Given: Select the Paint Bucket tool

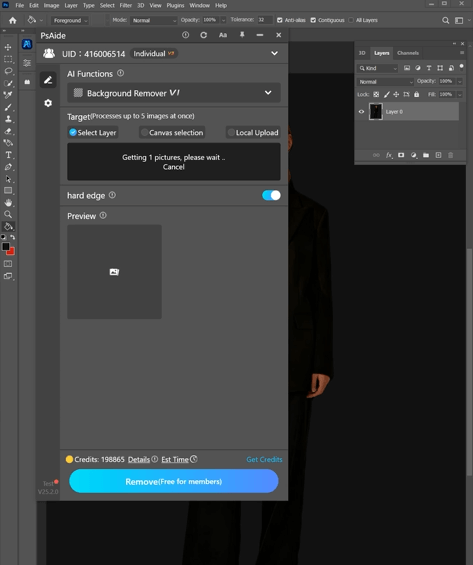Looking at the screenshot, I should (x=8, y=227).
